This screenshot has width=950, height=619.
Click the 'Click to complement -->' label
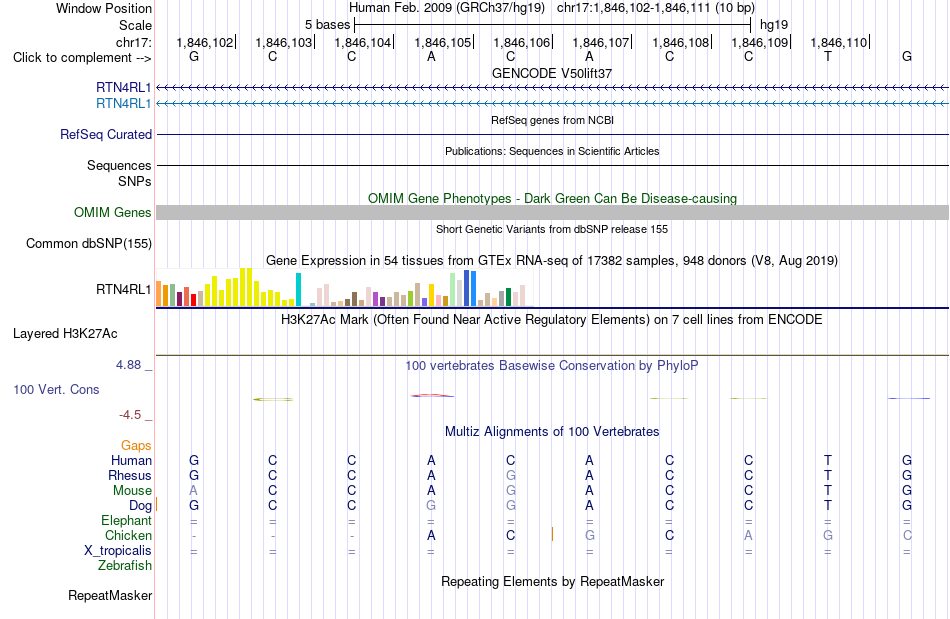point(82,58)
